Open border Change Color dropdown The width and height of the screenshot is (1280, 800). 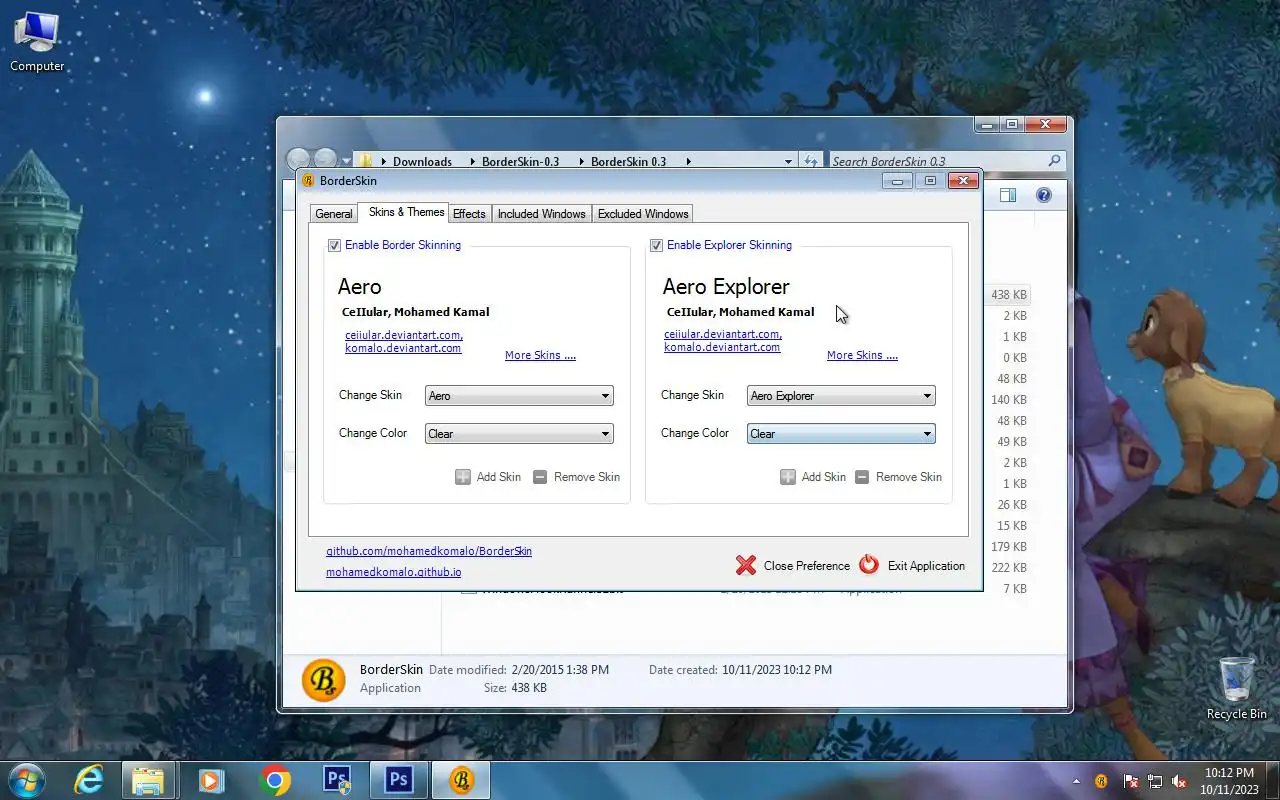pyautogui.click(x=519, y=434)
